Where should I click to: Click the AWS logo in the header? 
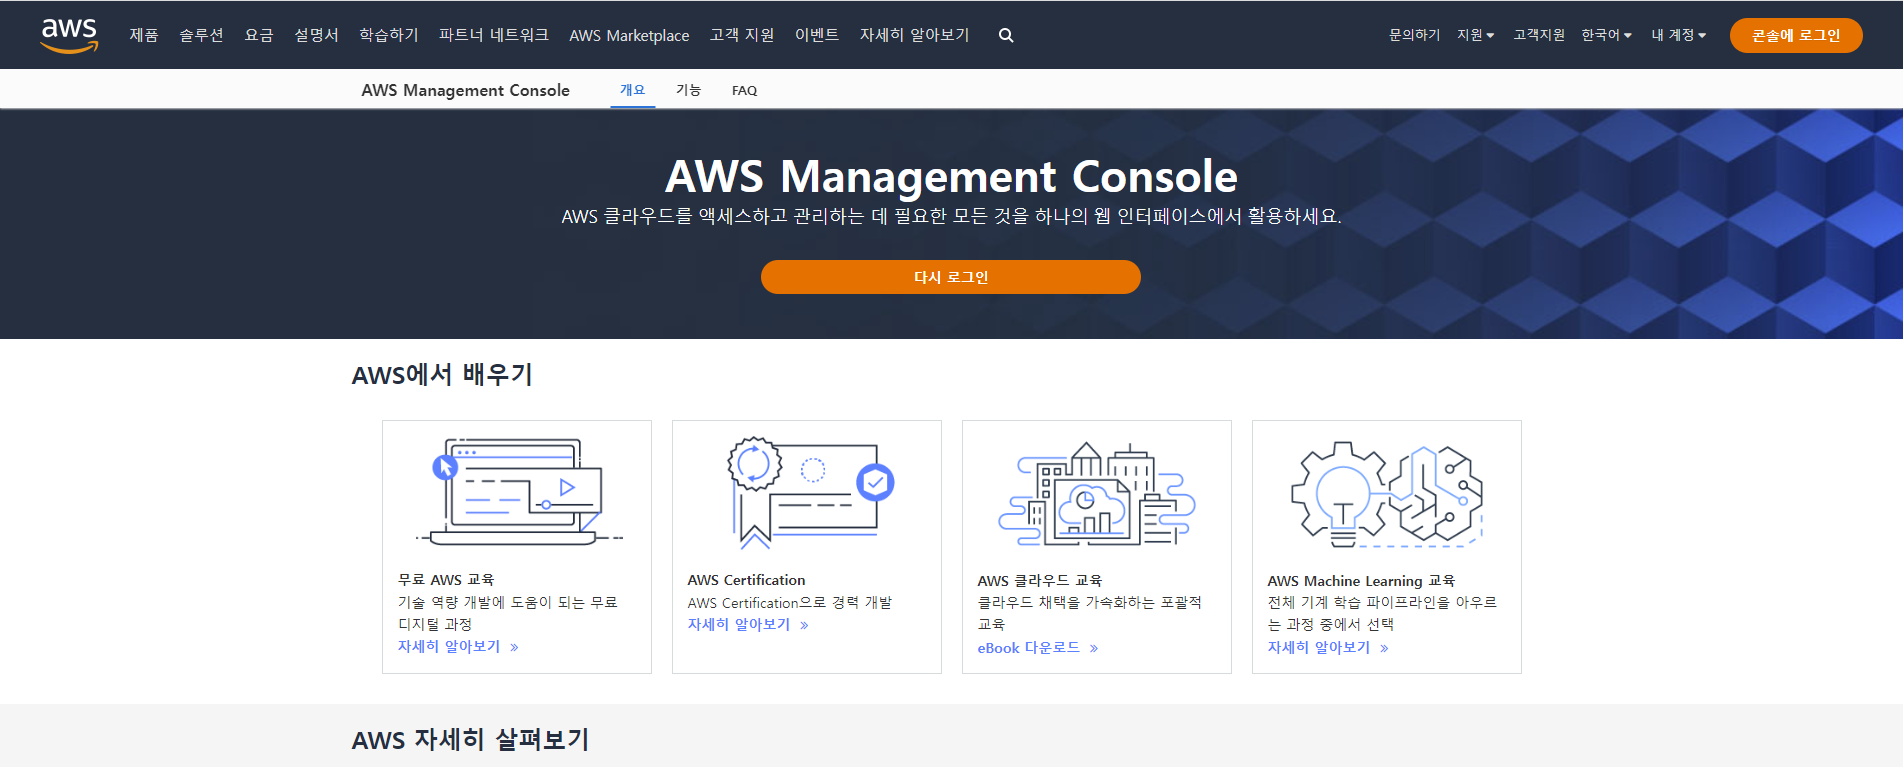[69, 35]
